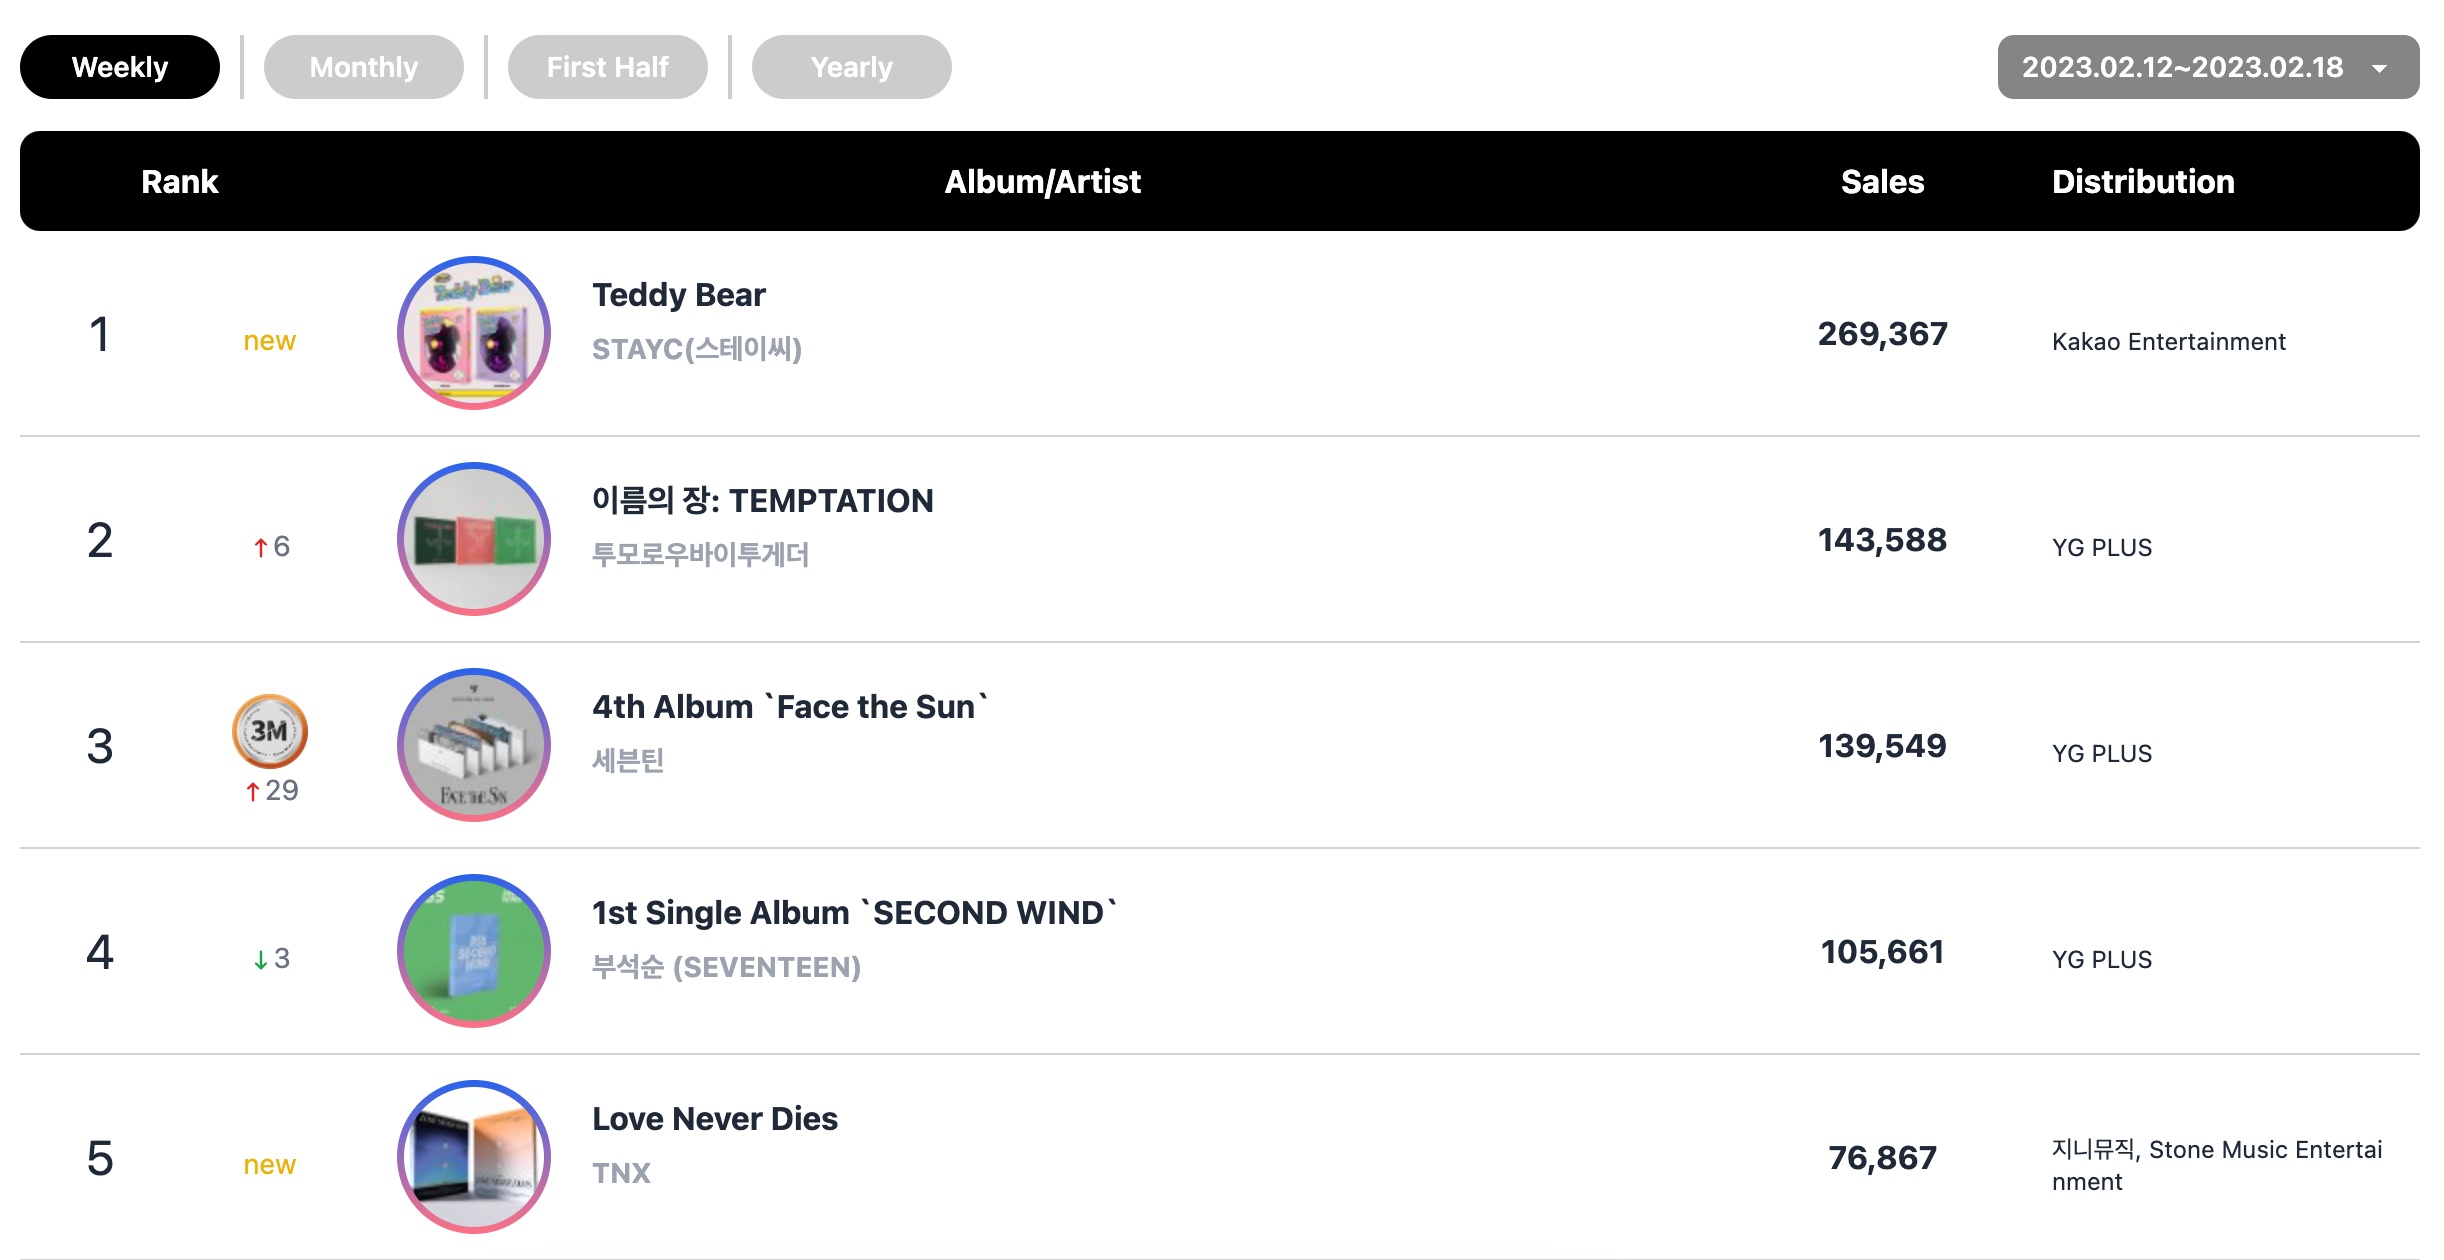Switch to the Weekly chart tab

[x=120, y=67]
